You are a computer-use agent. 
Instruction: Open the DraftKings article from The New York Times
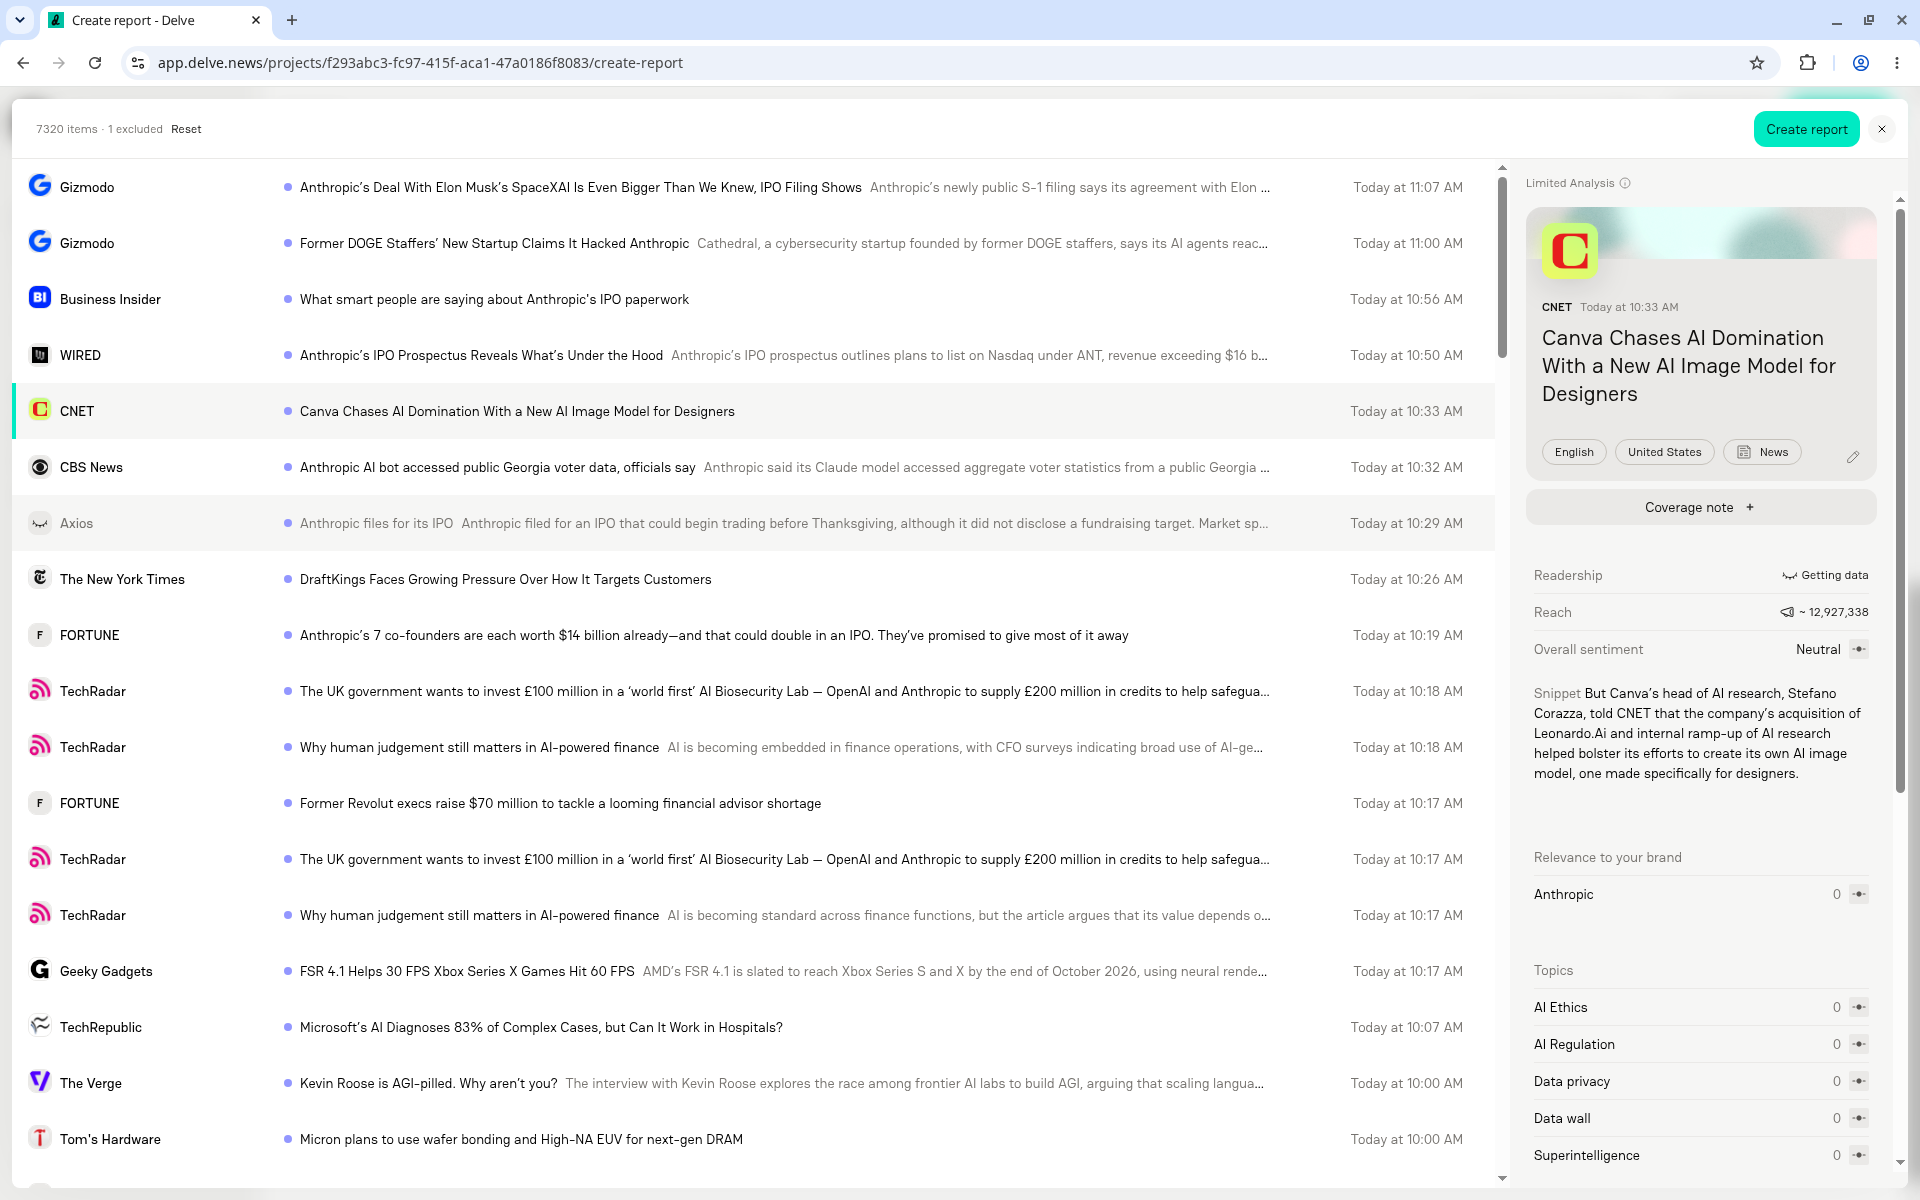coord(753,579)
